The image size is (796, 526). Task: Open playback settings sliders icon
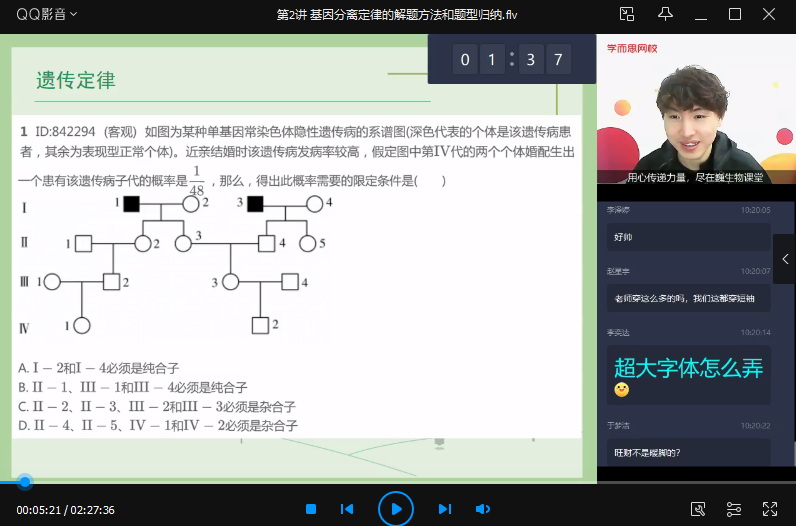pyautogui.click(x=734, y=509)
